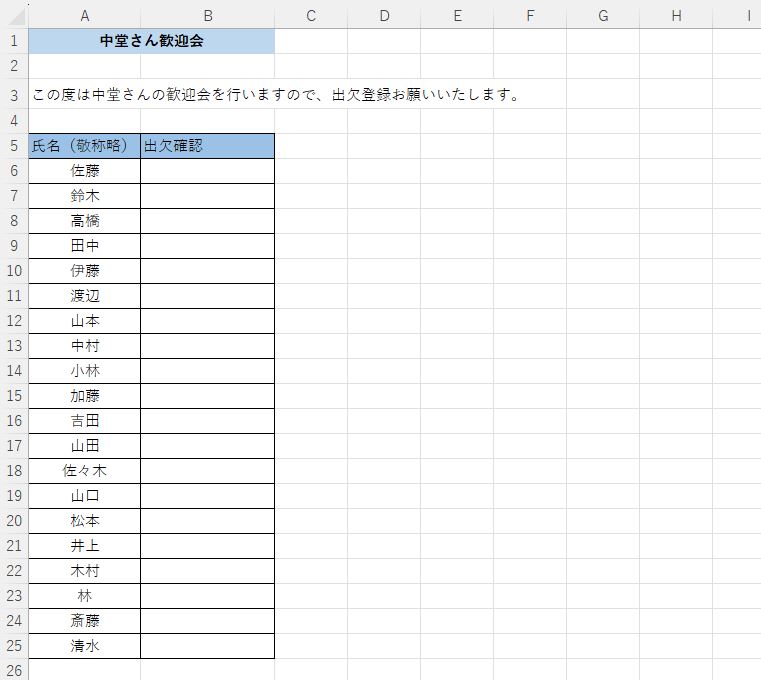Click the empty attendance cell beside 山本
The height and width of the screenshot is (680, 761).
point(207,321)
